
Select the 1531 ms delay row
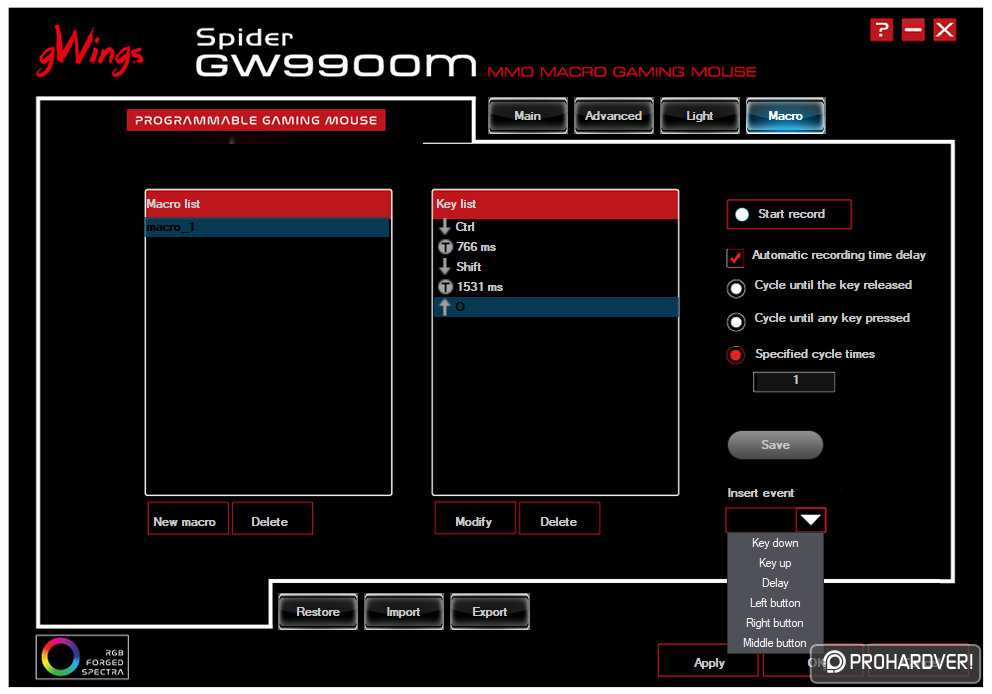tap(555, 287)
